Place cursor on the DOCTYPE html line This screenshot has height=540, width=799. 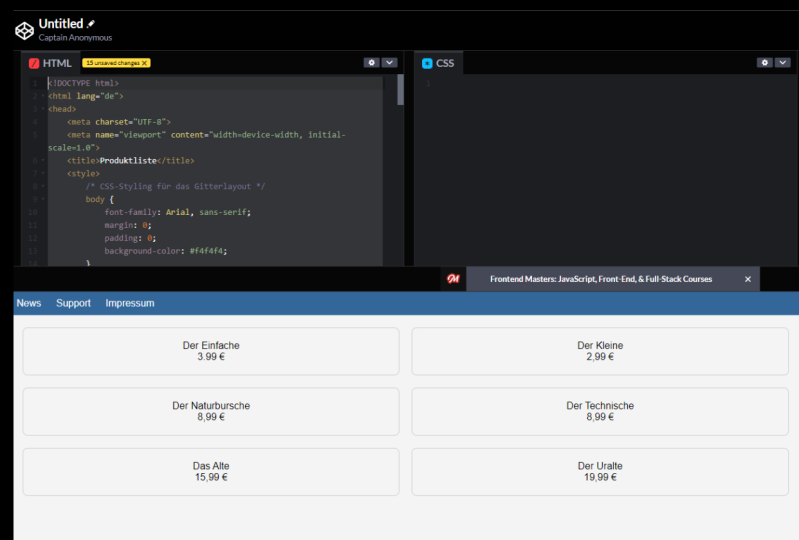point(84,83)
